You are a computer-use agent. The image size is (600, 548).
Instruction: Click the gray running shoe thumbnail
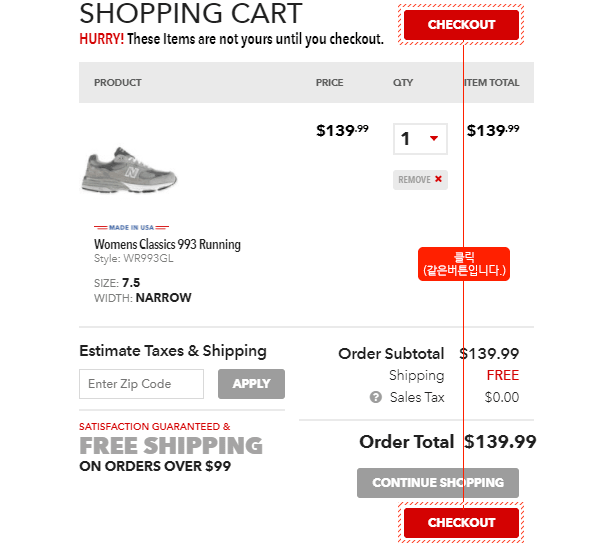[129, 170]
